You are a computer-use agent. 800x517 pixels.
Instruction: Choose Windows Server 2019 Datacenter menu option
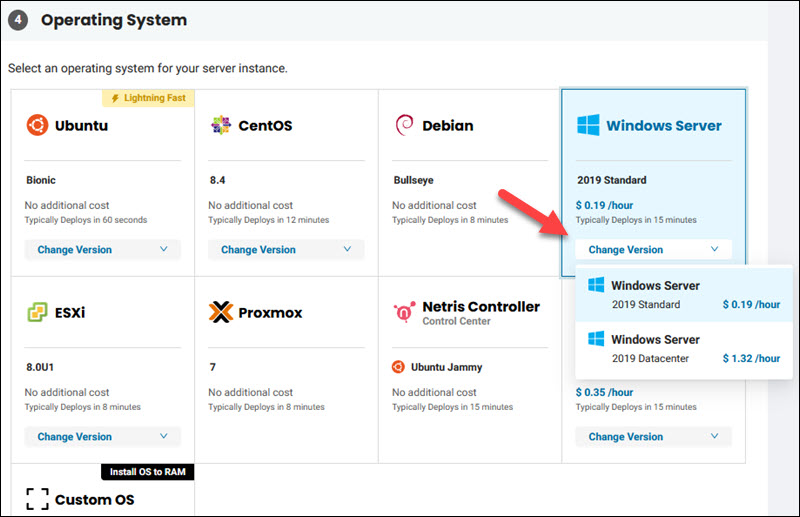[x=684, y=349]
